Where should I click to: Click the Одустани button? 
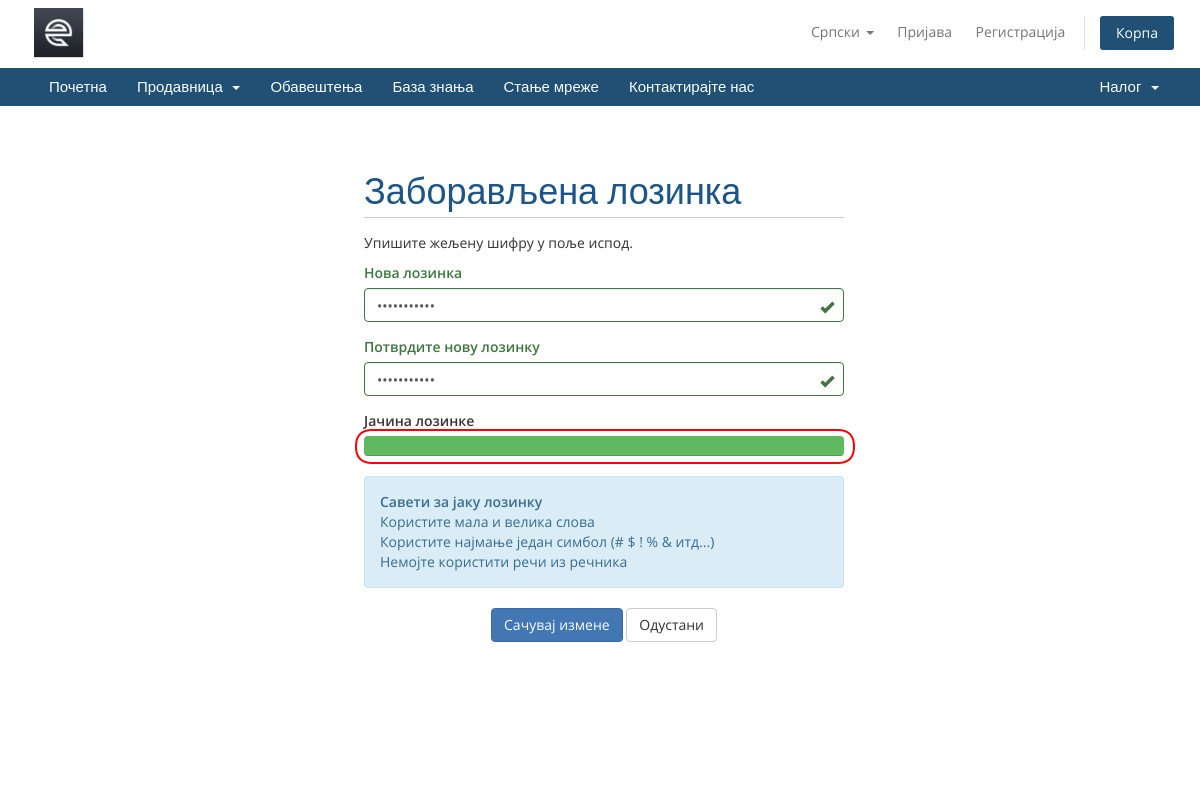[671, 625]
